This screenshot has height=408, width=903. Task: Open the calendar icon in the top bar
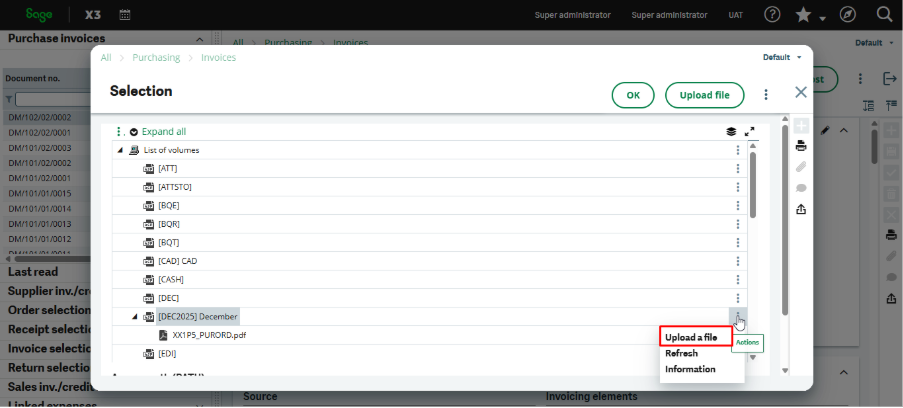click(x=125, y=15)
